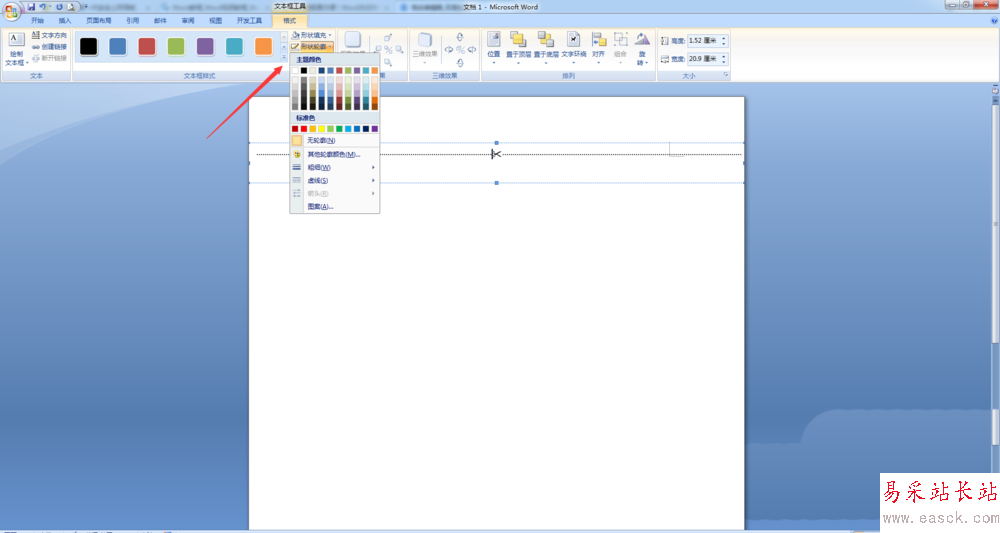Image resolution: width=1000 pixels, height=533 pixels.
Task: Open print preview from quick access toolbar
Action: (x=71, y=6)
